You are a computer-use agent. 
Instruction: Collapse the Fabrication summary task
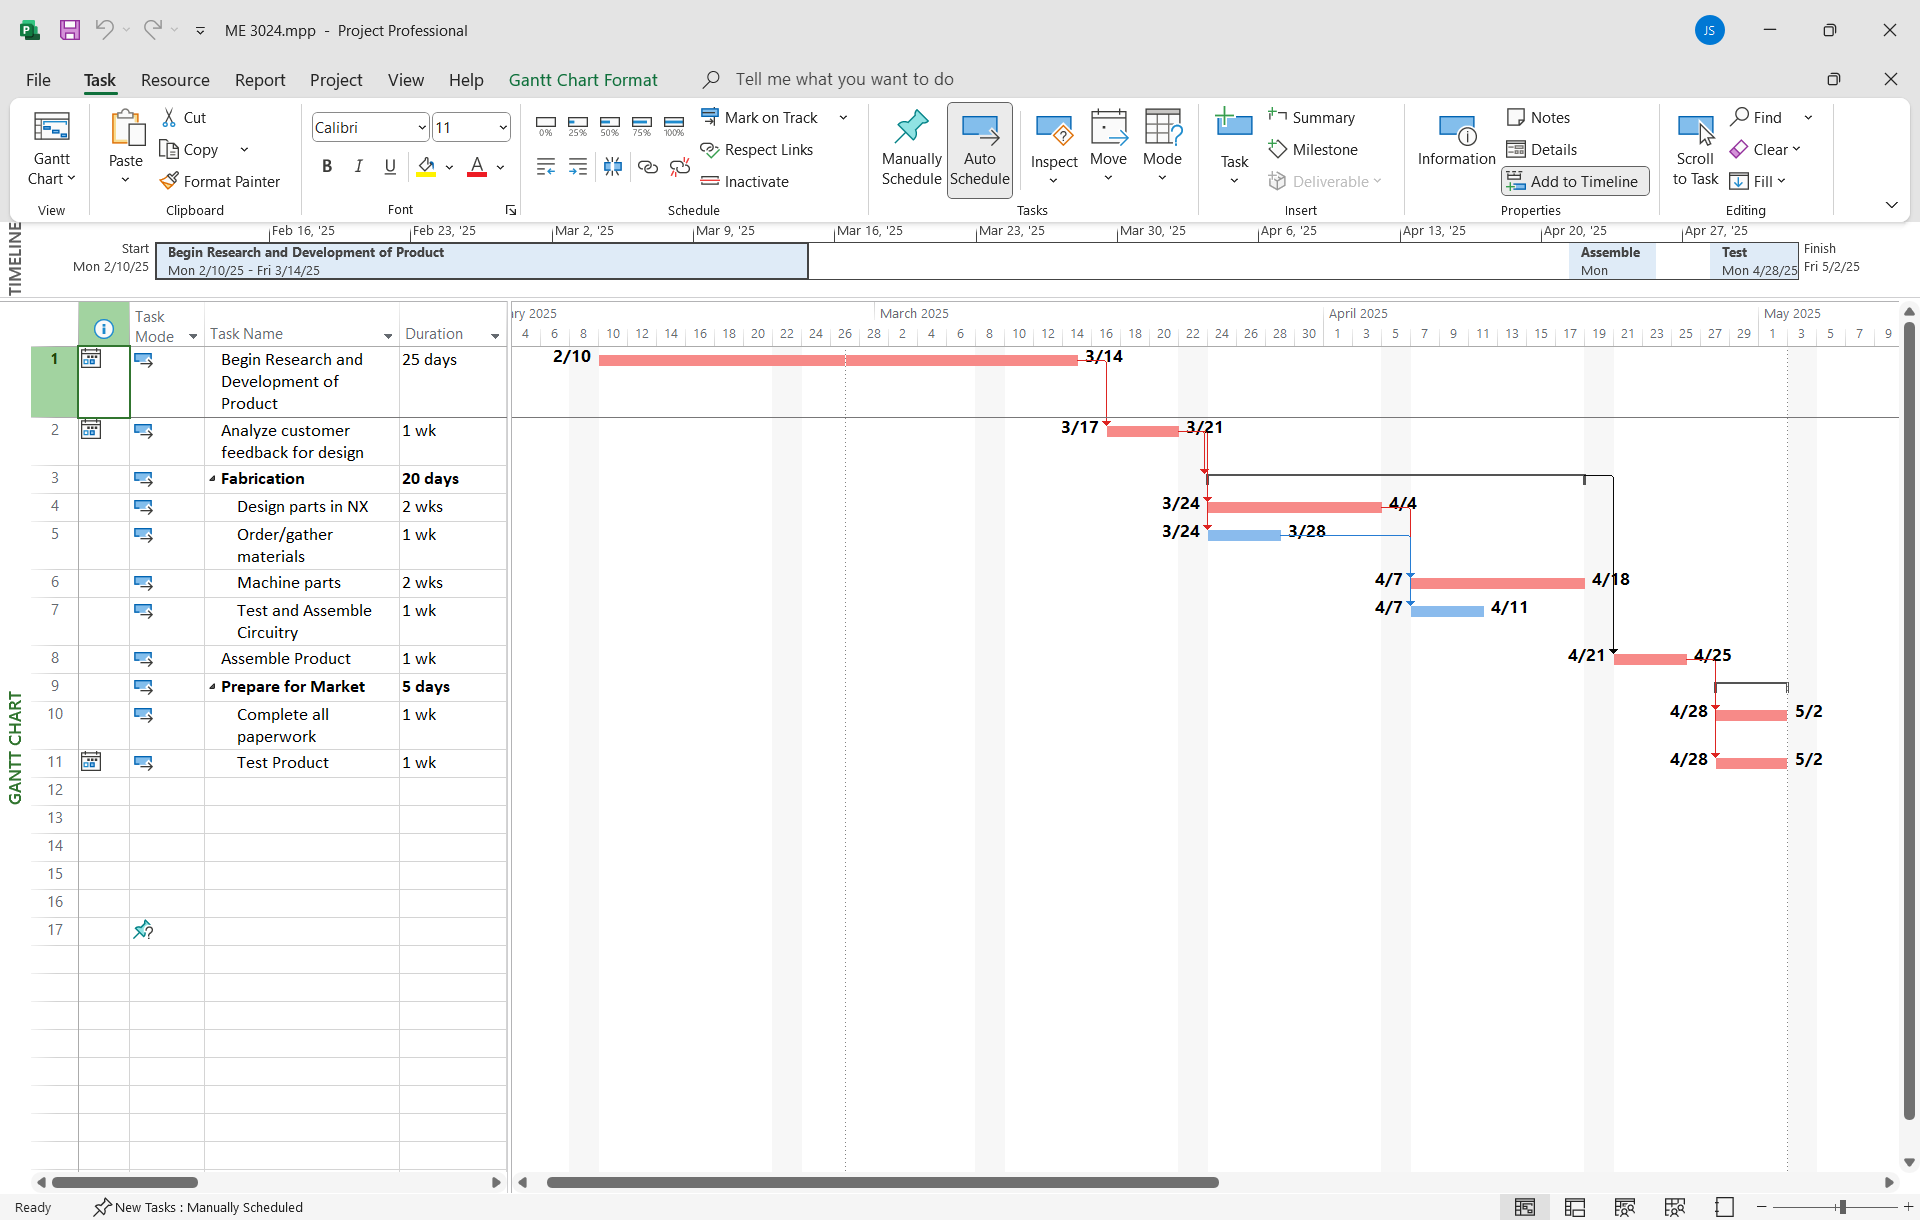tap(212, 479)
